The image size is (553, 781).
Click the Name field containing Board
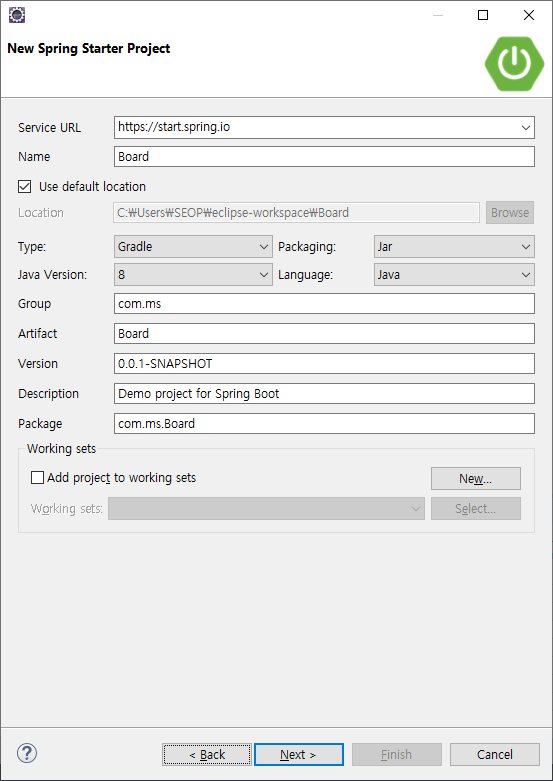324,156
